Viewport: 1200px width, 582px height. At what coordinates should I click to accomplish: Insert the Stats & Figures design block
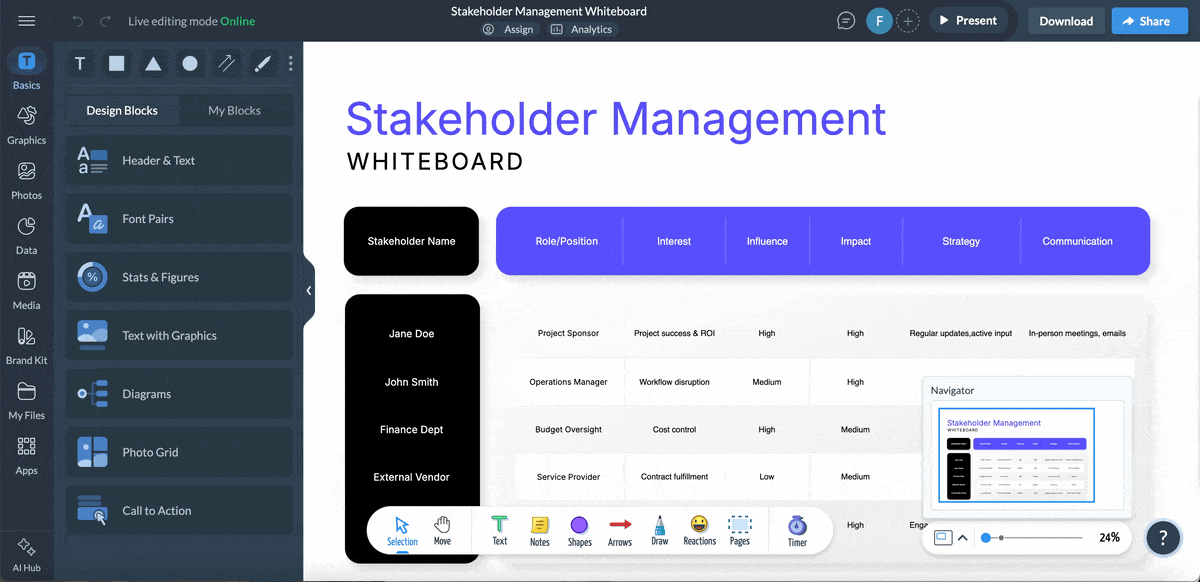pyautogui.click(x=178, y=277)
